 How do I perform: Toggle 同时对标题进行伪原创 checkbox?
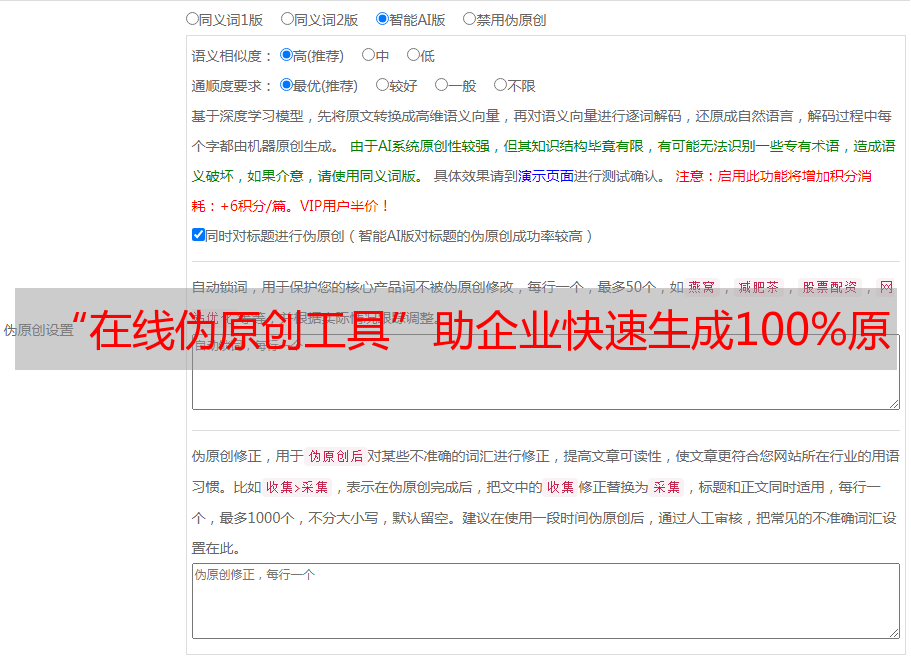point(198,235)
